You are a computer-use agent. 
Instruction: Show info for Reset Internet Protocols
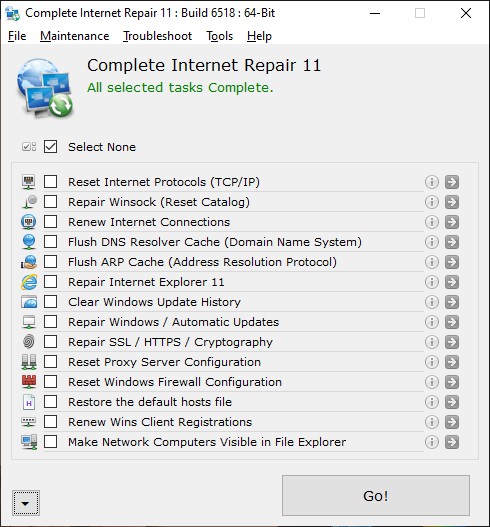432,182
